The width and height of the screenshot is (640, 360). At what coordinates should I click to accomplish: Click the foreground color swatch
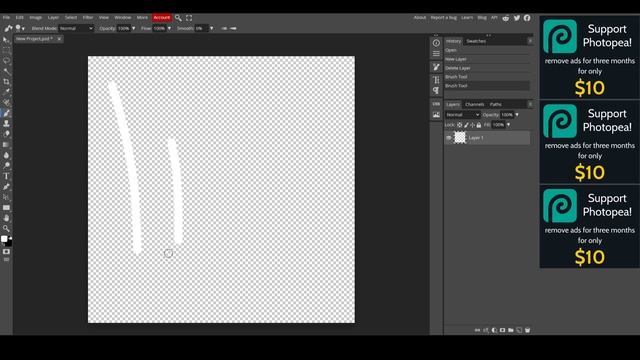coord(4,239)
